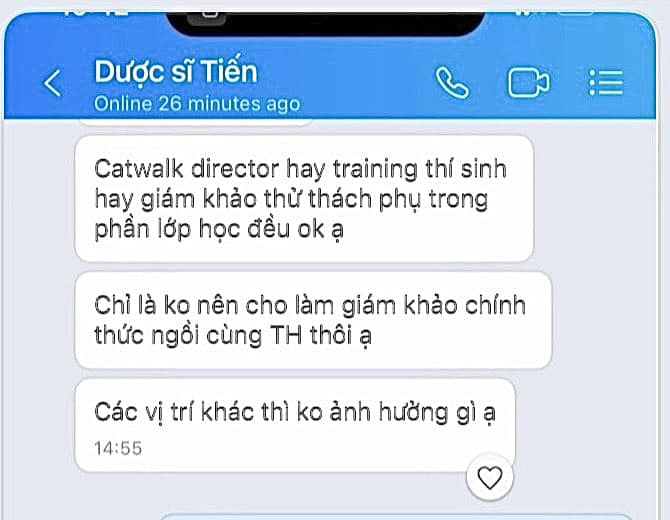Image resolution: width=670 pixels, height=520 pixels.
Task: Start a voice call with Dược sĩ Tiến
Action: pyautogui.click(x=452, y=82)
